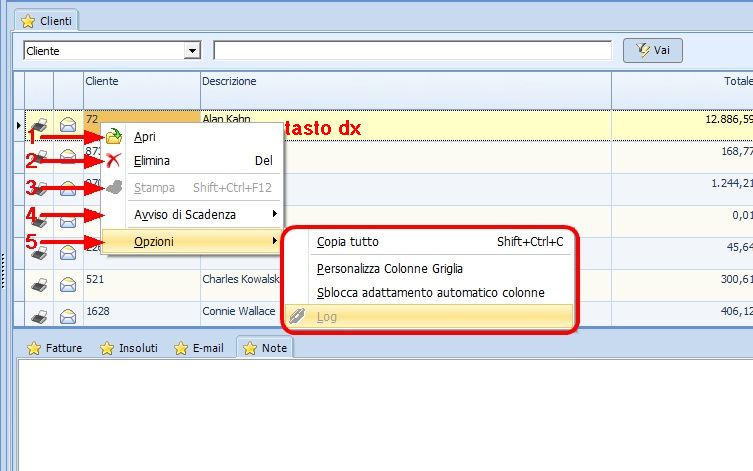Click the total value 1.244,21
Viewport: 753px width, 471px height.
click(732, 183)
